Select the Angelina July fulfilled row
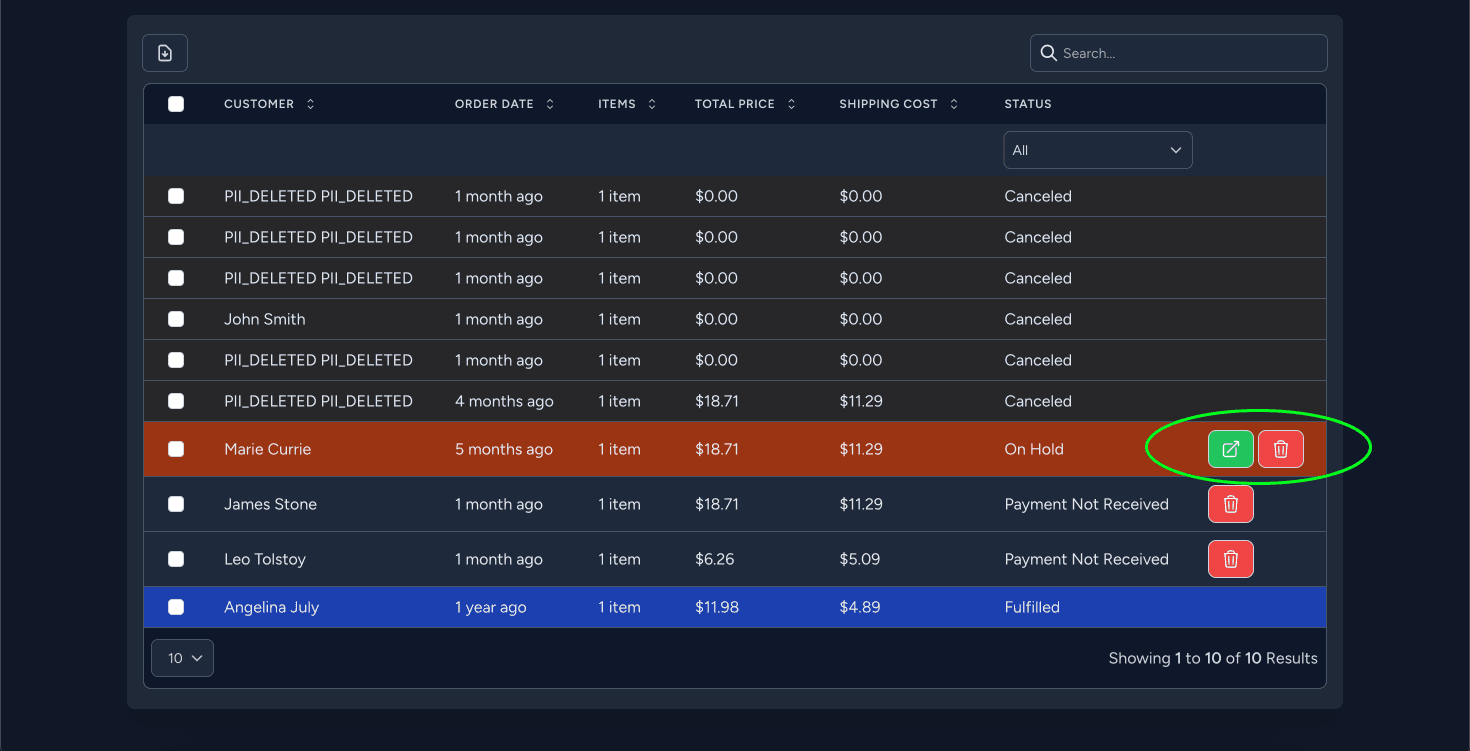1470x751 pixels. tap(600, 607)
